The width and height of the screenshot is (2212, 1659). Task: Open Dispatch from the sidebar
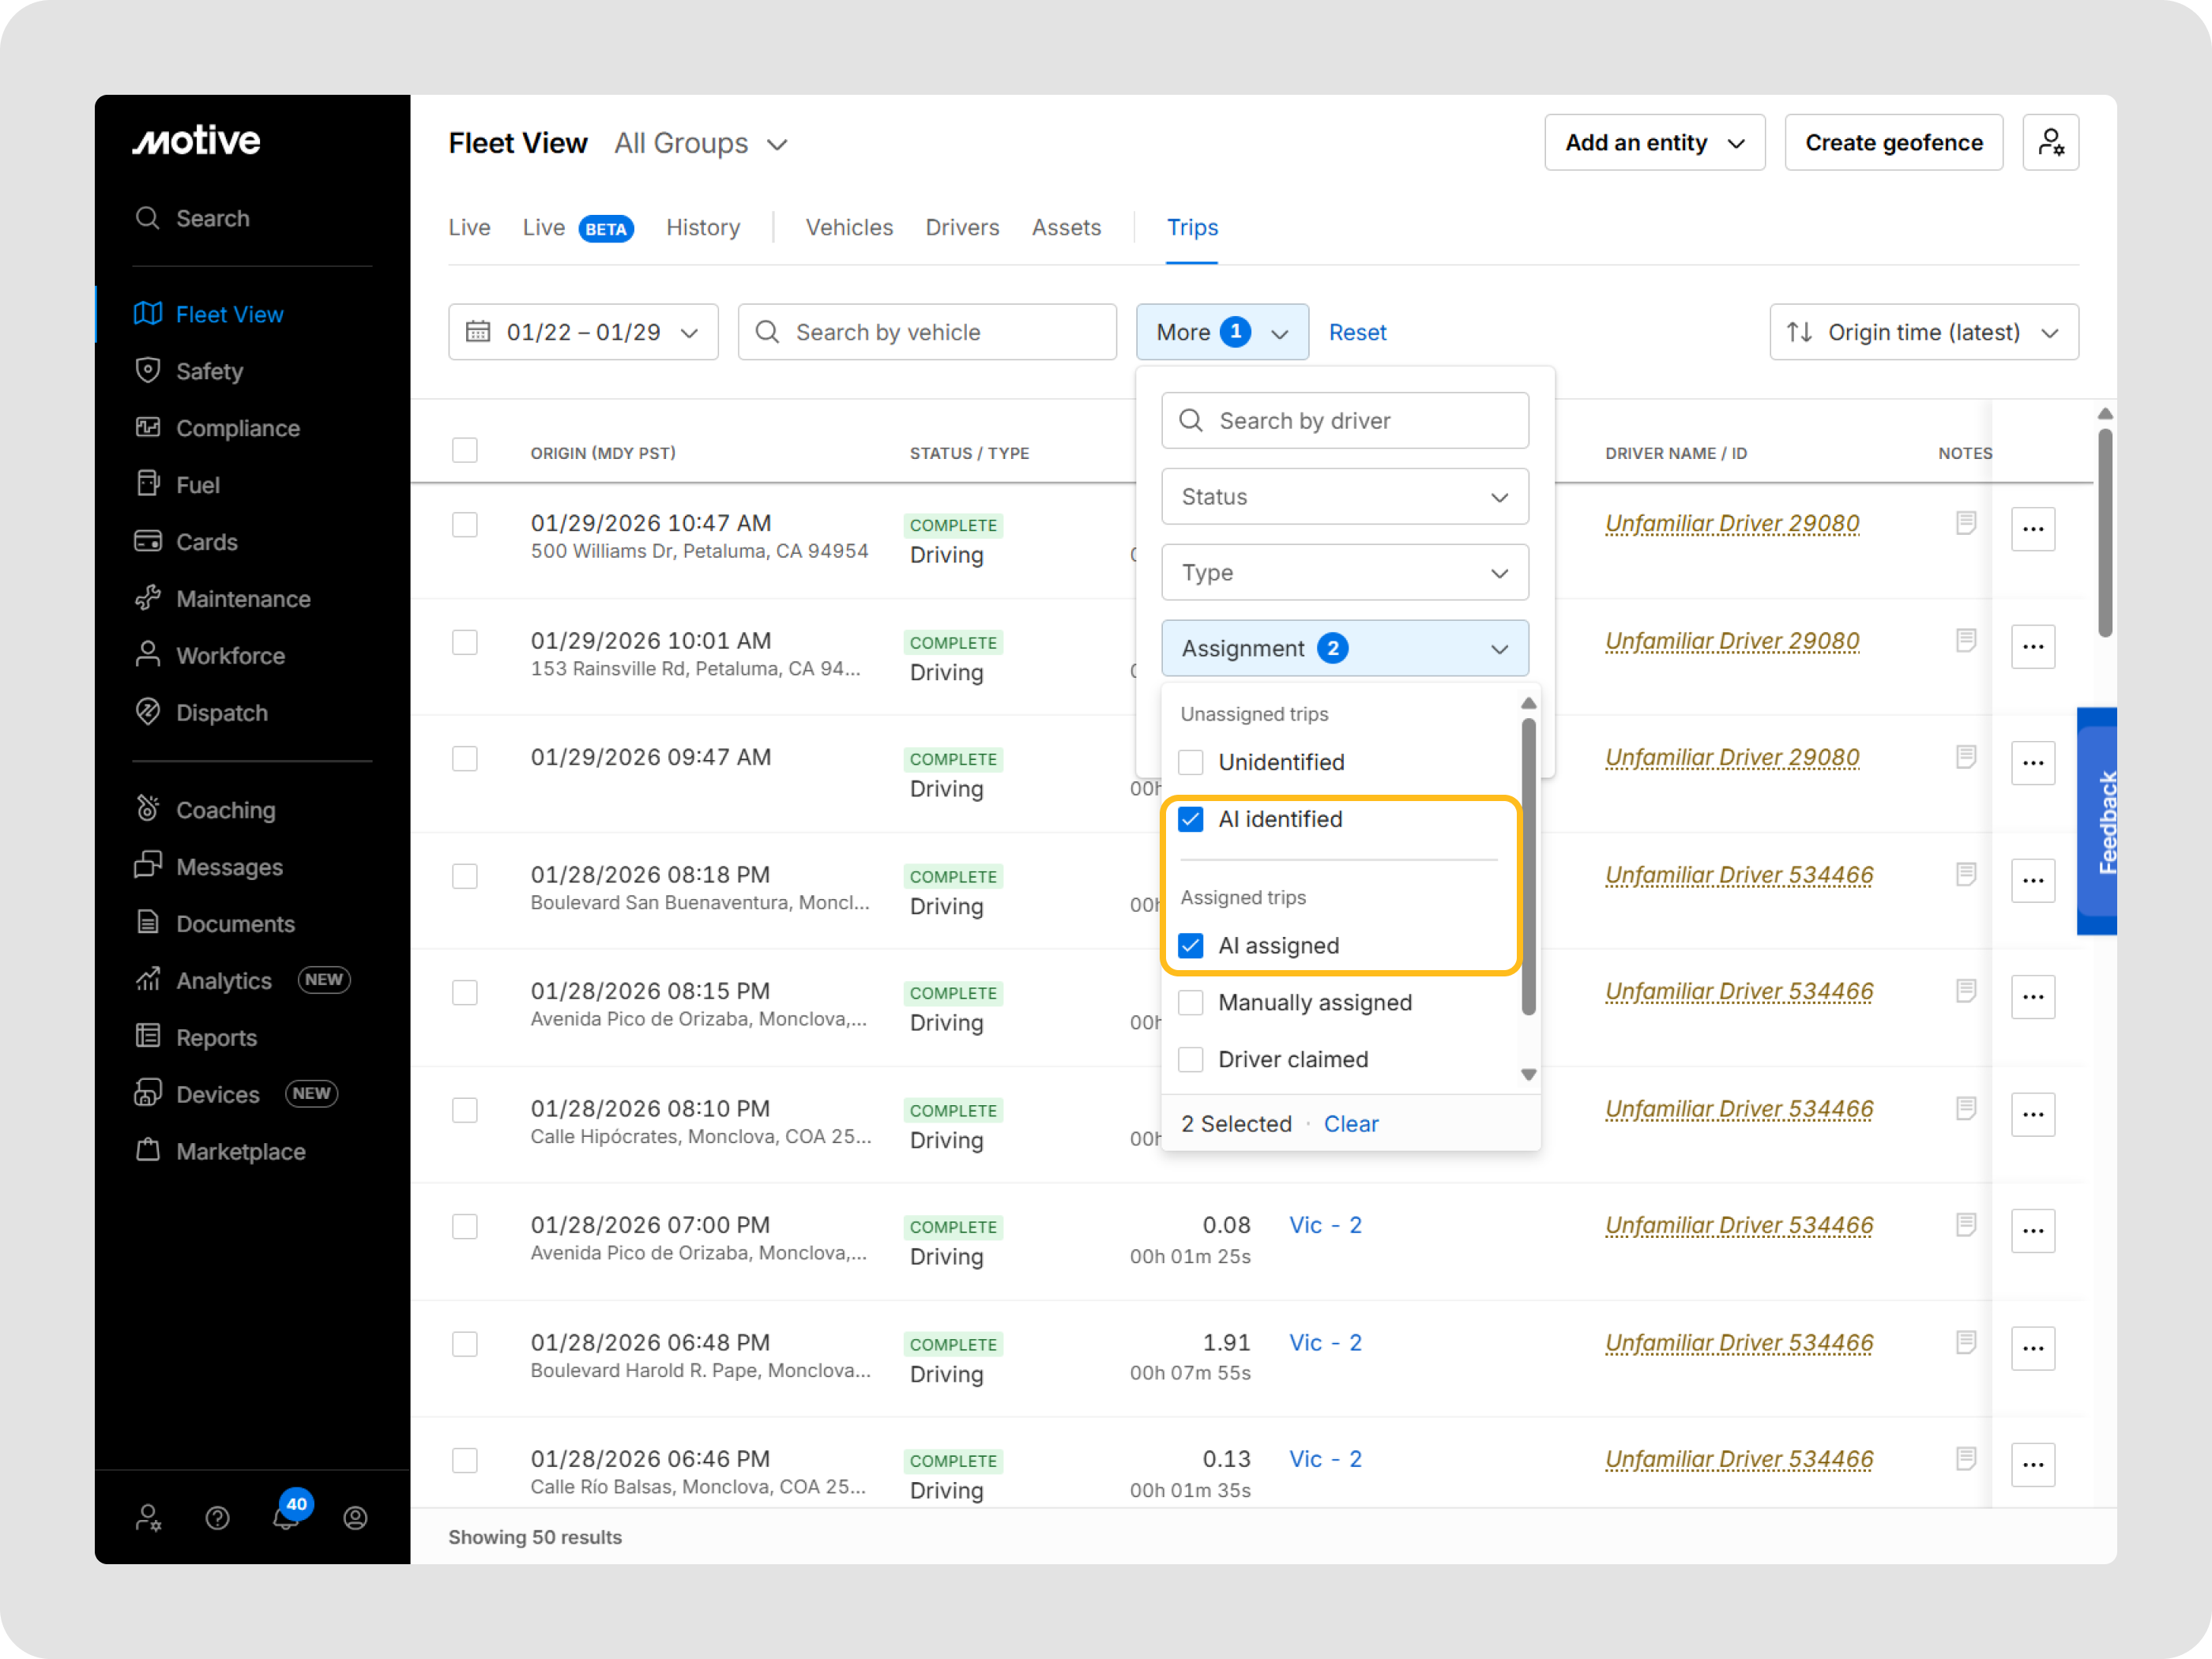point(221,713)
